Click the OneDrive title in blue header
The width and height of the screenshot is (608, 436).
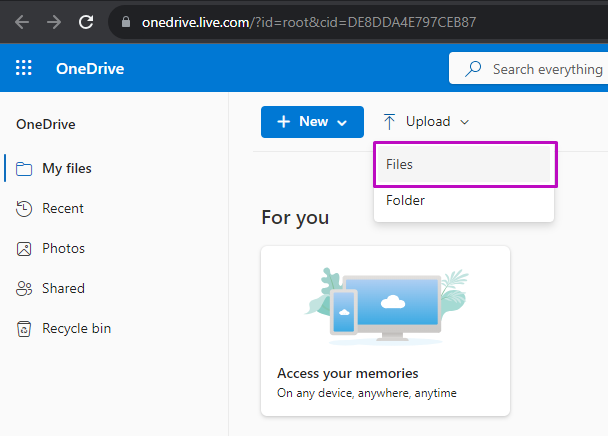(90, 69)
